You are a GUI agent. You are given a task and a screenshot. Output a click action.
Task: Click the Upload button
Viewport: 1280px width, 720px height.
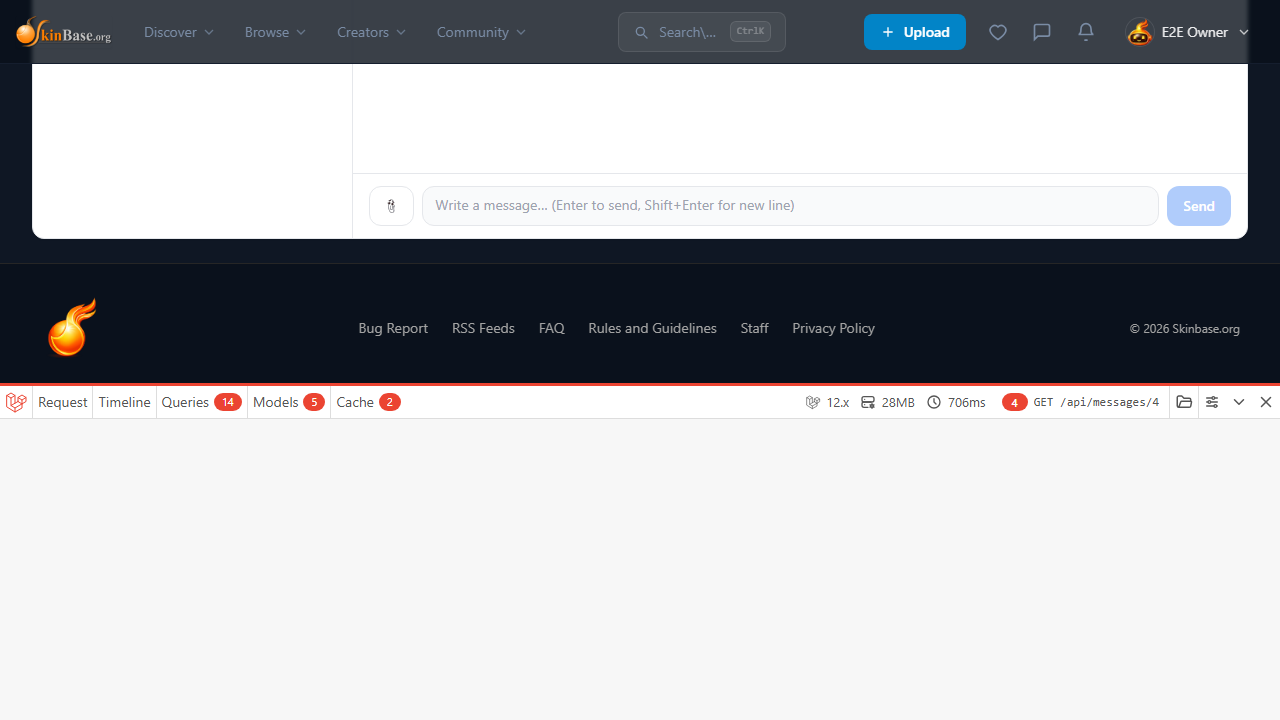pyautogui.click(x=914, y=32)
